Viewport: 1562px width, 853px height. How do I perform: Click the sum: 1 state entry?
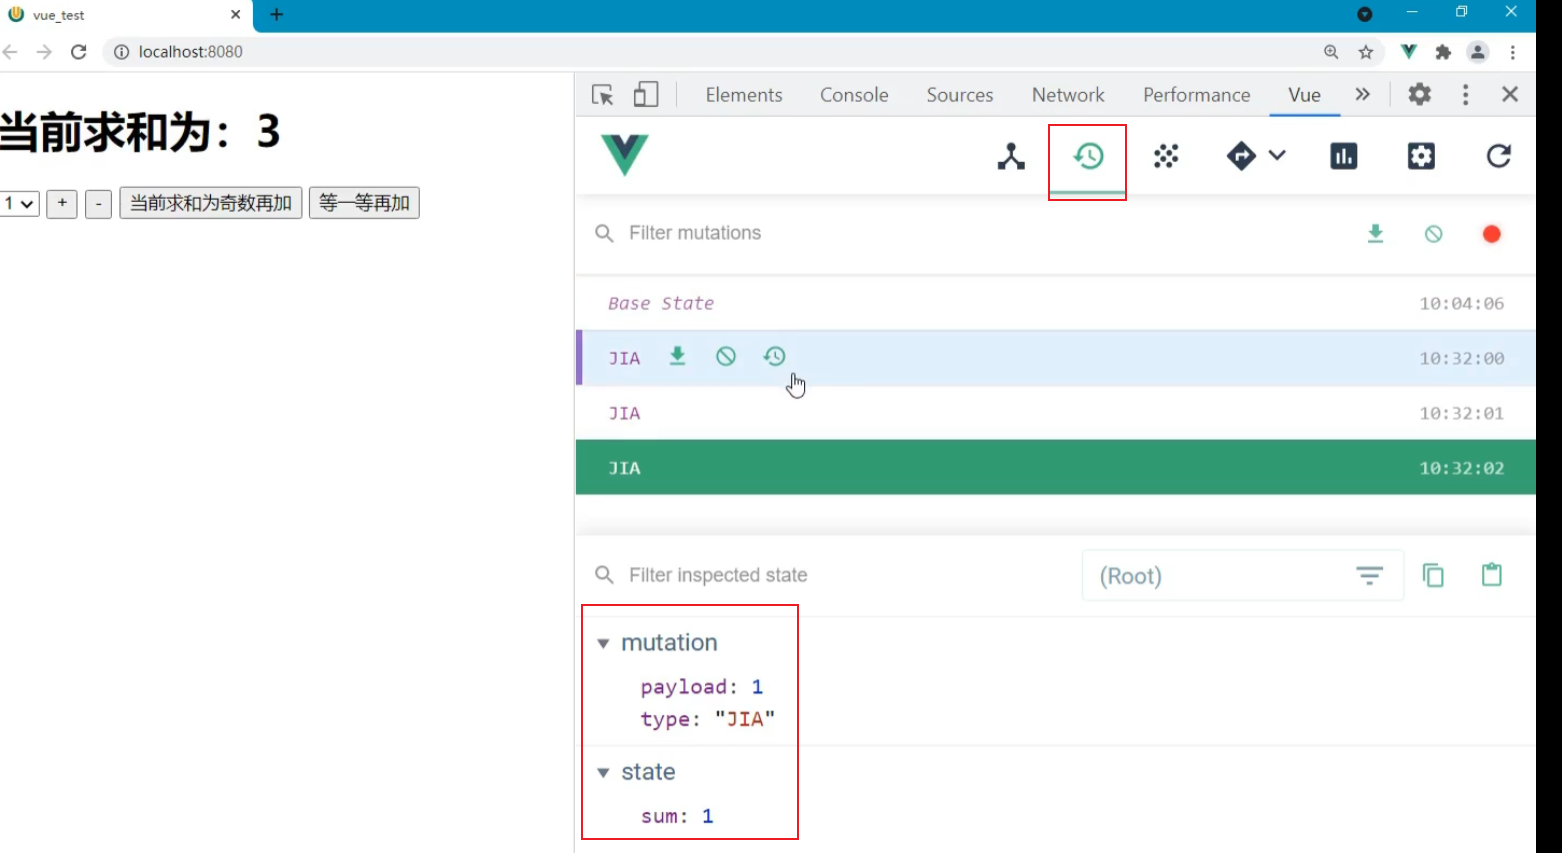[x=677, y=816]
